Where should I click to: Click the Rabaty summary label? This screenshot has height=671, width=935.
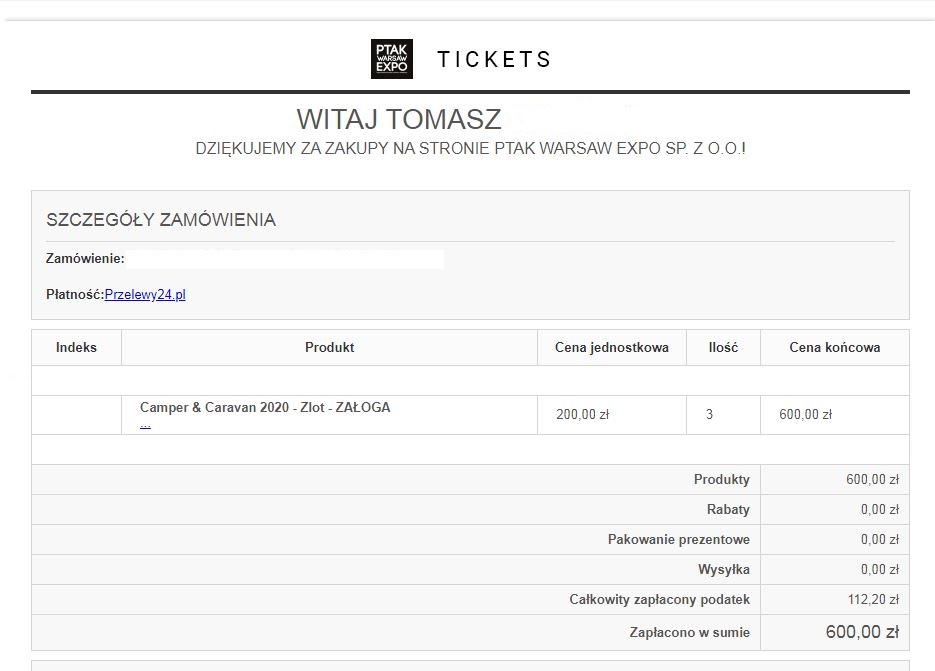click(x=728, y=510)
